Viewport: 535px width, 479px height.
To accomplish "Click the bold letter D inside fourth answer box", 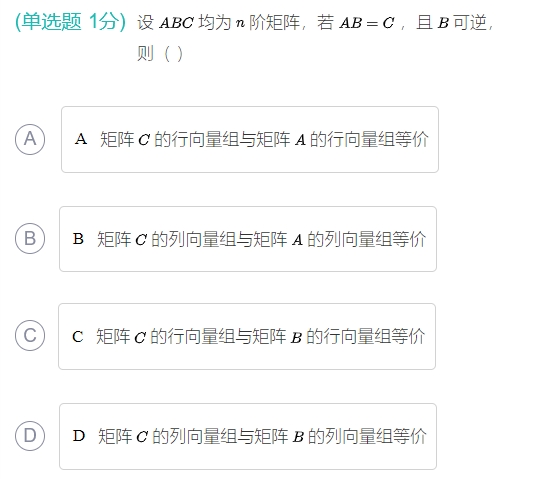I will tap(79, 436).
